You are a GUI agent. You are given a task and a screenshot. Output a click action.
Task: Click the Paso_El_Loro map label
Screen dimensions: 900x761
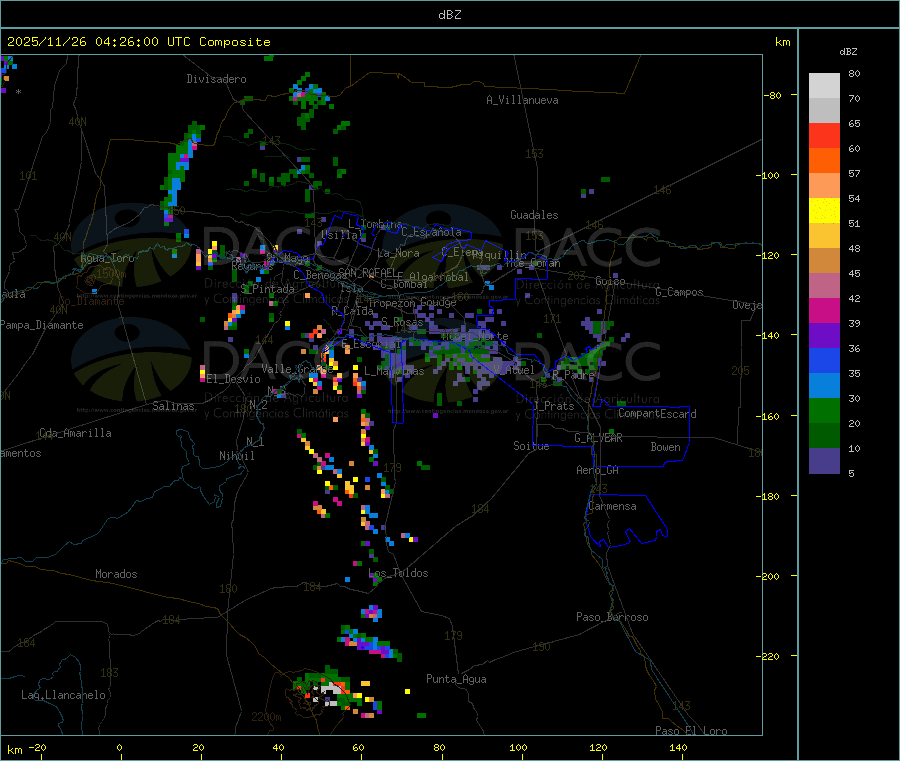point(691,731)
